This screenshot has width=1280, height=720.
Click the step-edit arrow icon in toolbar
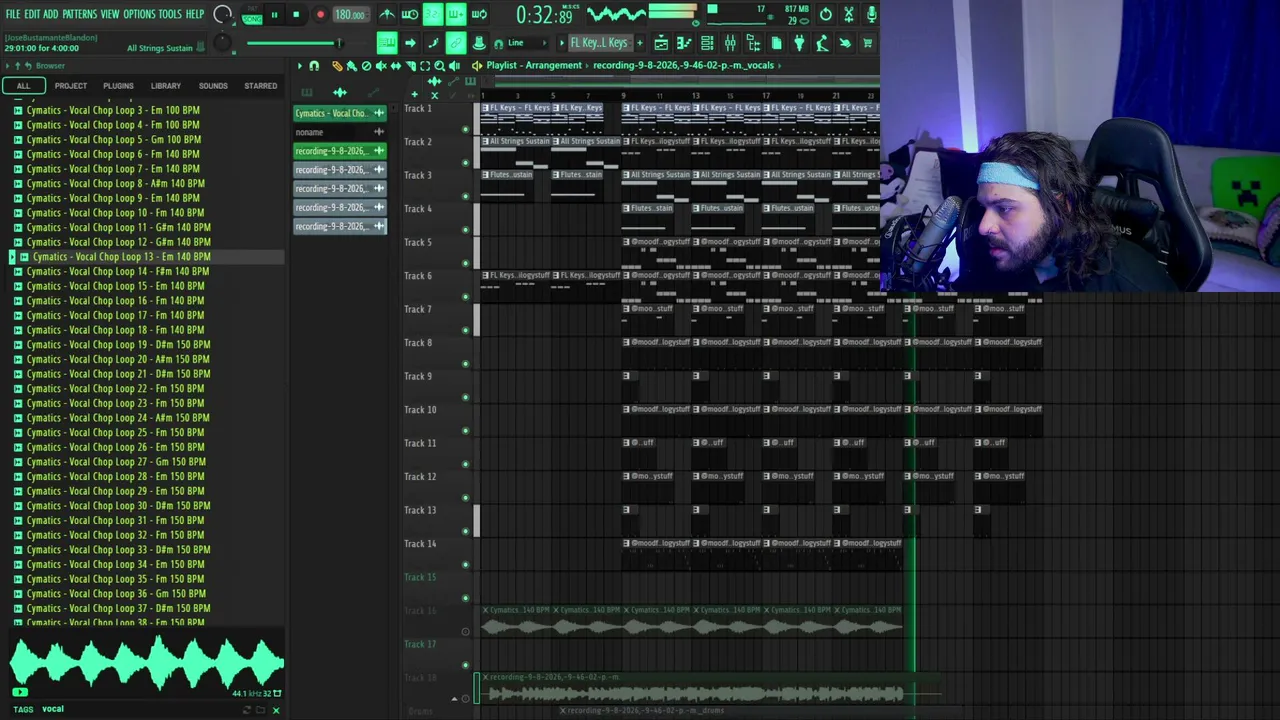(410, 43)
